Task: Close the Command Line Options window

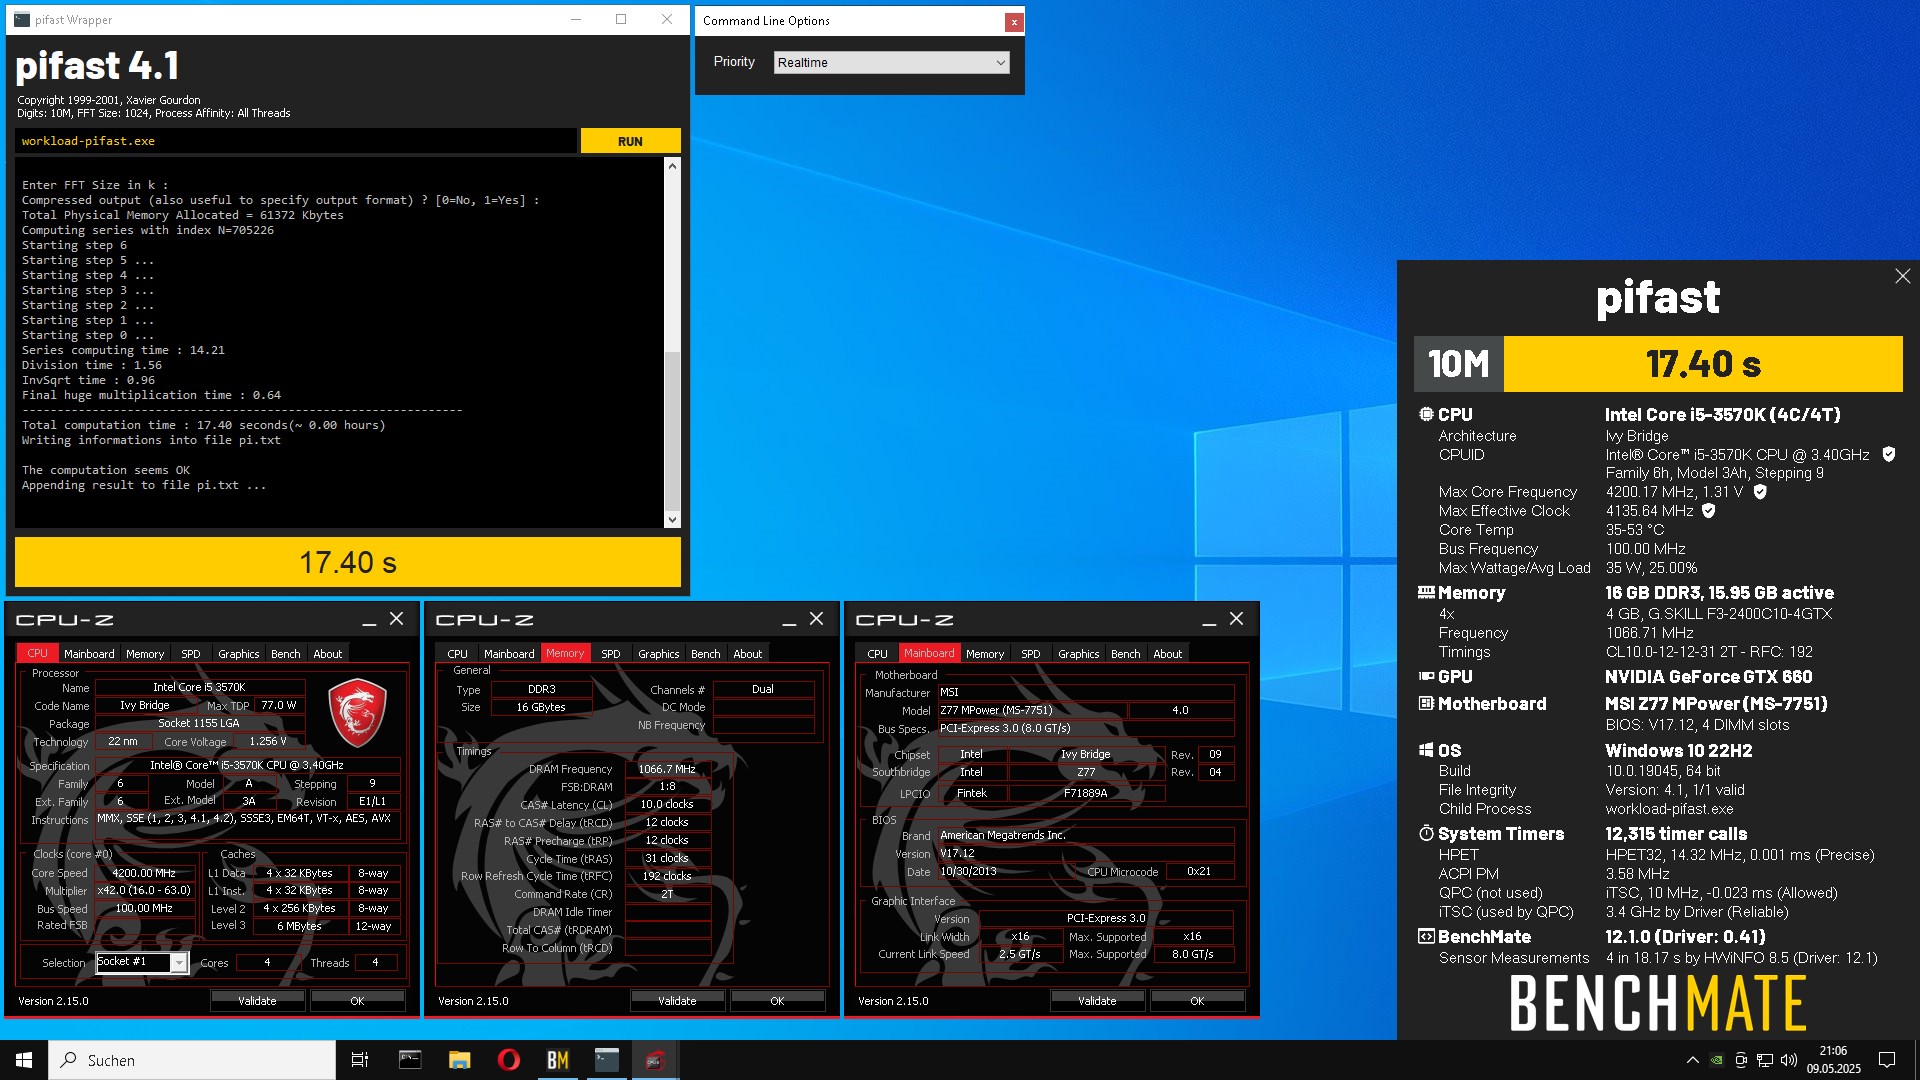Action: click(1014, 21)
